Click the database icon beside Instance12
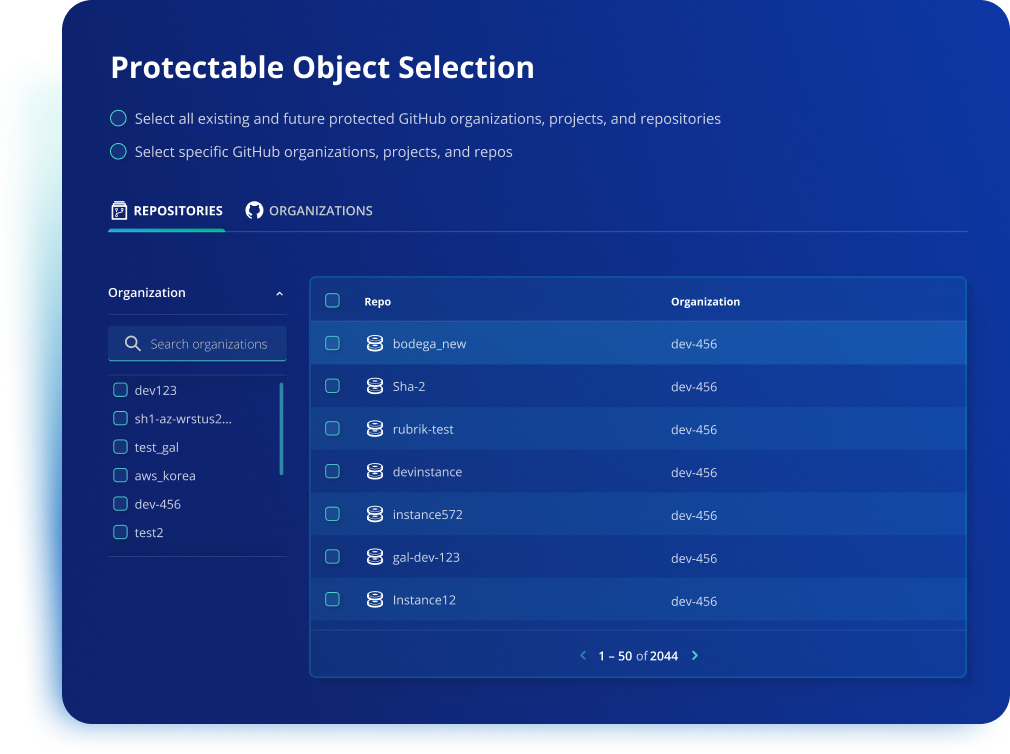The width and height of the screenshot is (1010, 754). pos(375,600)
